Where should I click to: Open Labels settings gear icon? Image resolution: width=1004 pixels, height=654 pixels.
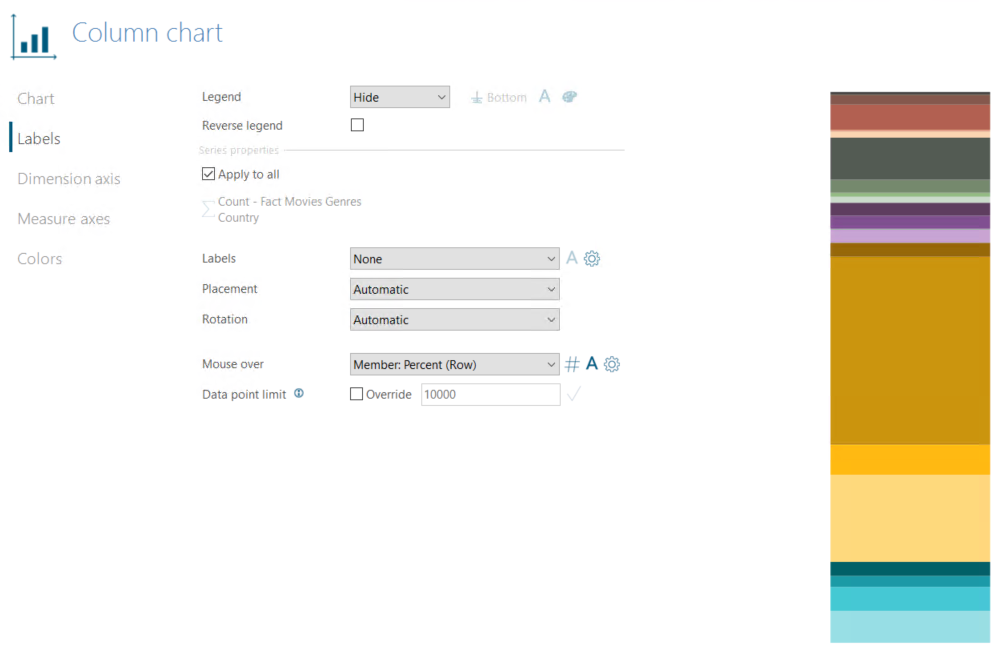592,259
